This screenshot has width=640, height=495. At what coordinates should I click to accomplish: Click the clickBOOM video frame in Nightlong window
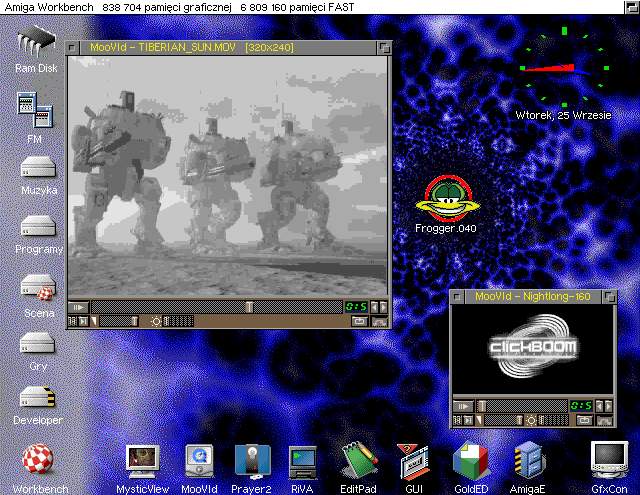pos(533,349)
